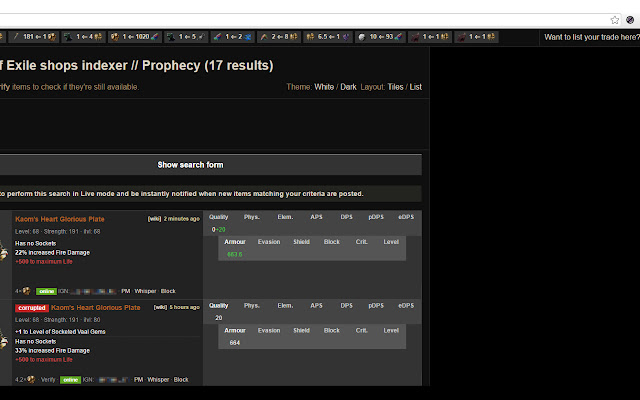
Task: Click online badge on the first listing
Action: click(x=46, y=291)
